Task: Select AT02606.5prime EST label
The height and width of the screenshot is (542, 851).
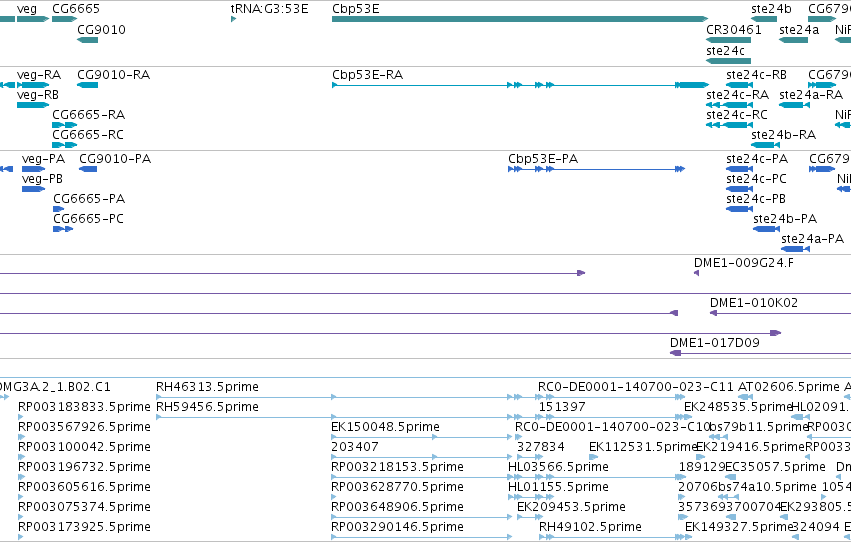Action: coord(789,387)
